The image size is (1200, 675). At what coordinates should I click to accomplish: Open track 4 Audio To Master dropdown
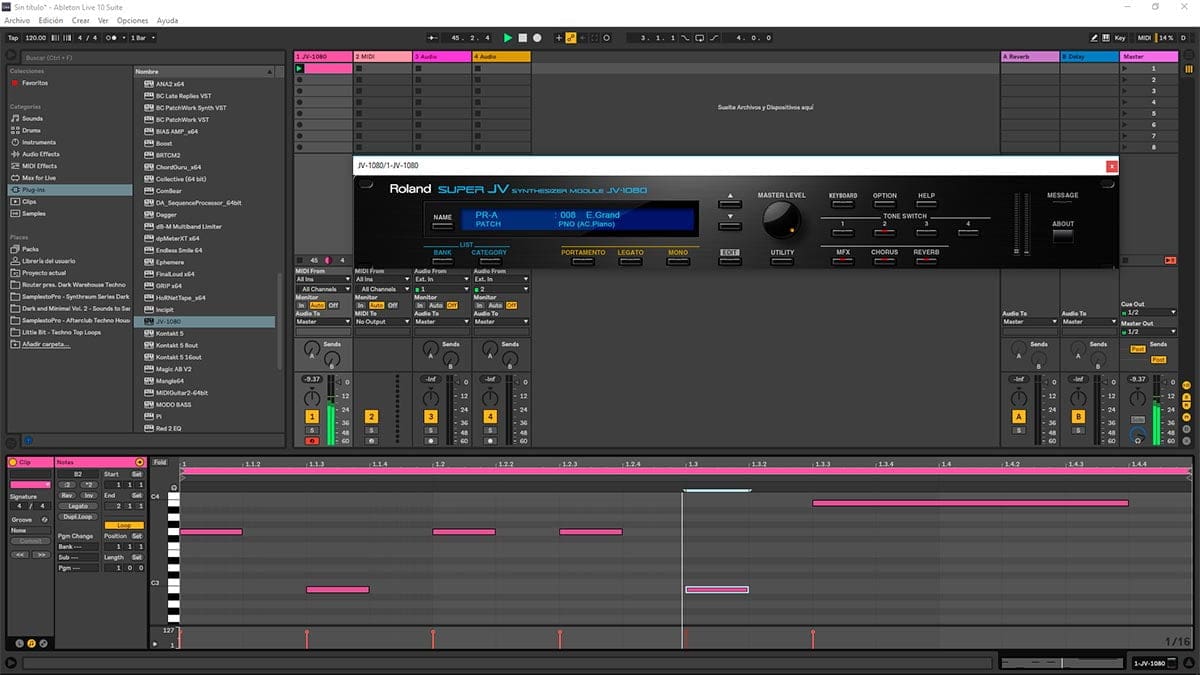tap(500, 322)
